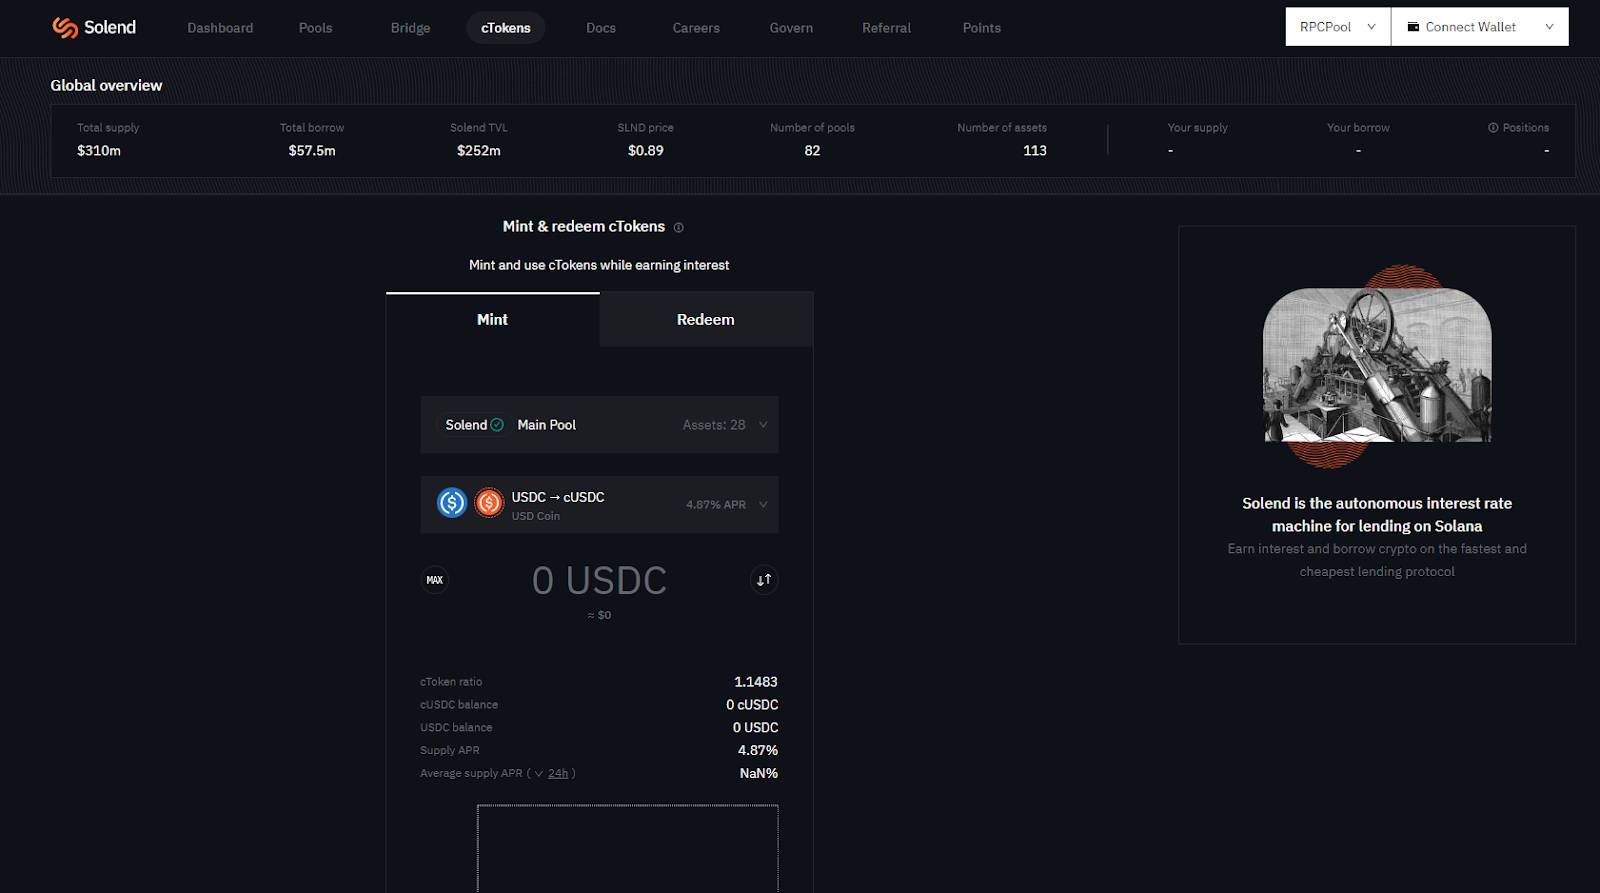Expand the Connect Wallet dropdown arrow
The image size is (1600, 893).
[1549, 27]
